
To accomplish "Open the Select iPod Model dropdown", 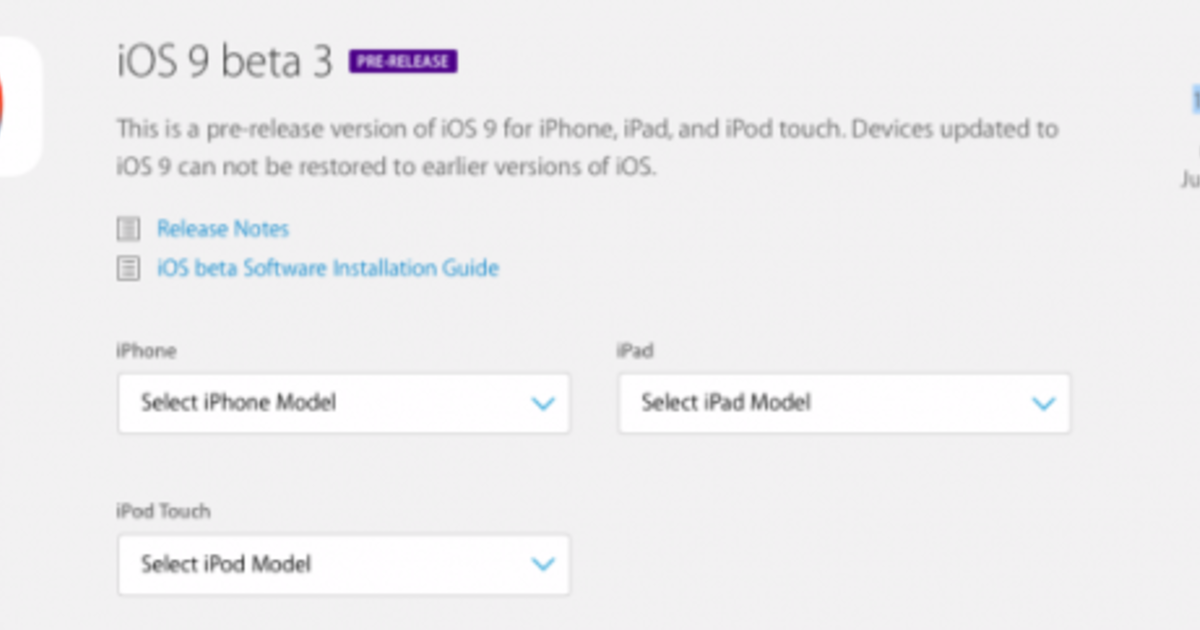I will click(343, 564).
